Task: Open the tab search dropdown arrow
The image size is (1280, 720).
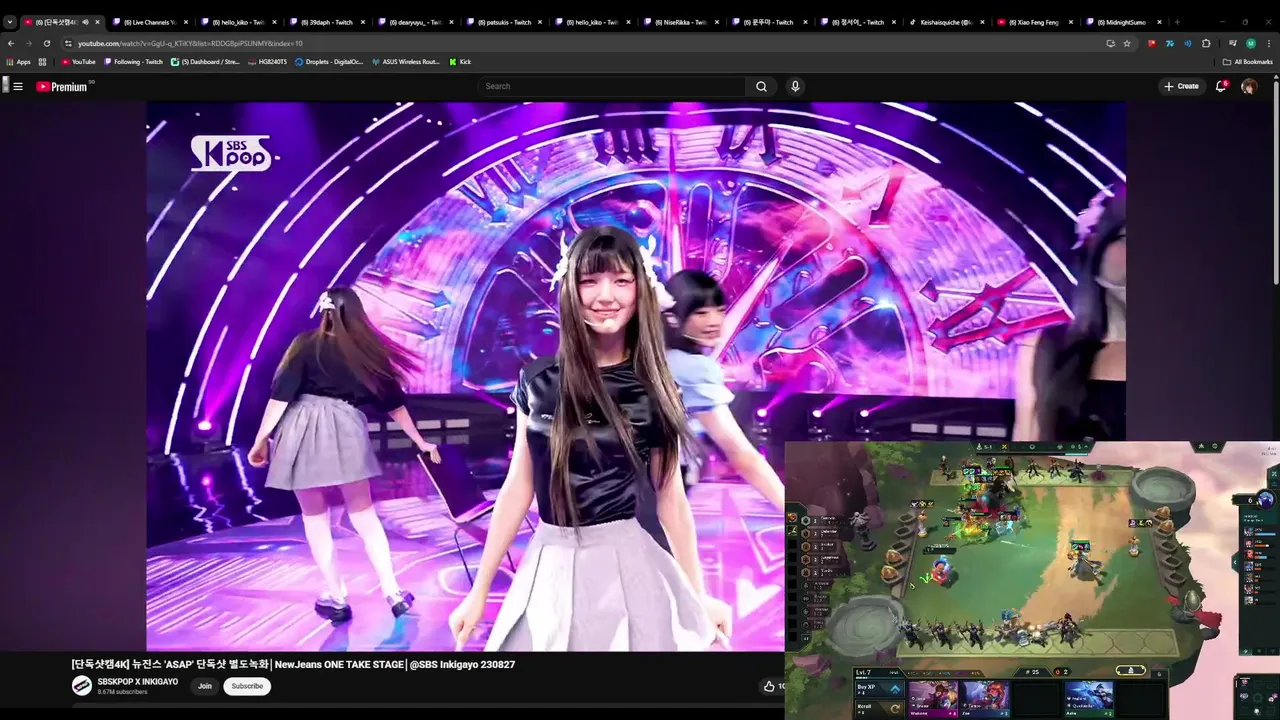Action: [x=10, y=22]
